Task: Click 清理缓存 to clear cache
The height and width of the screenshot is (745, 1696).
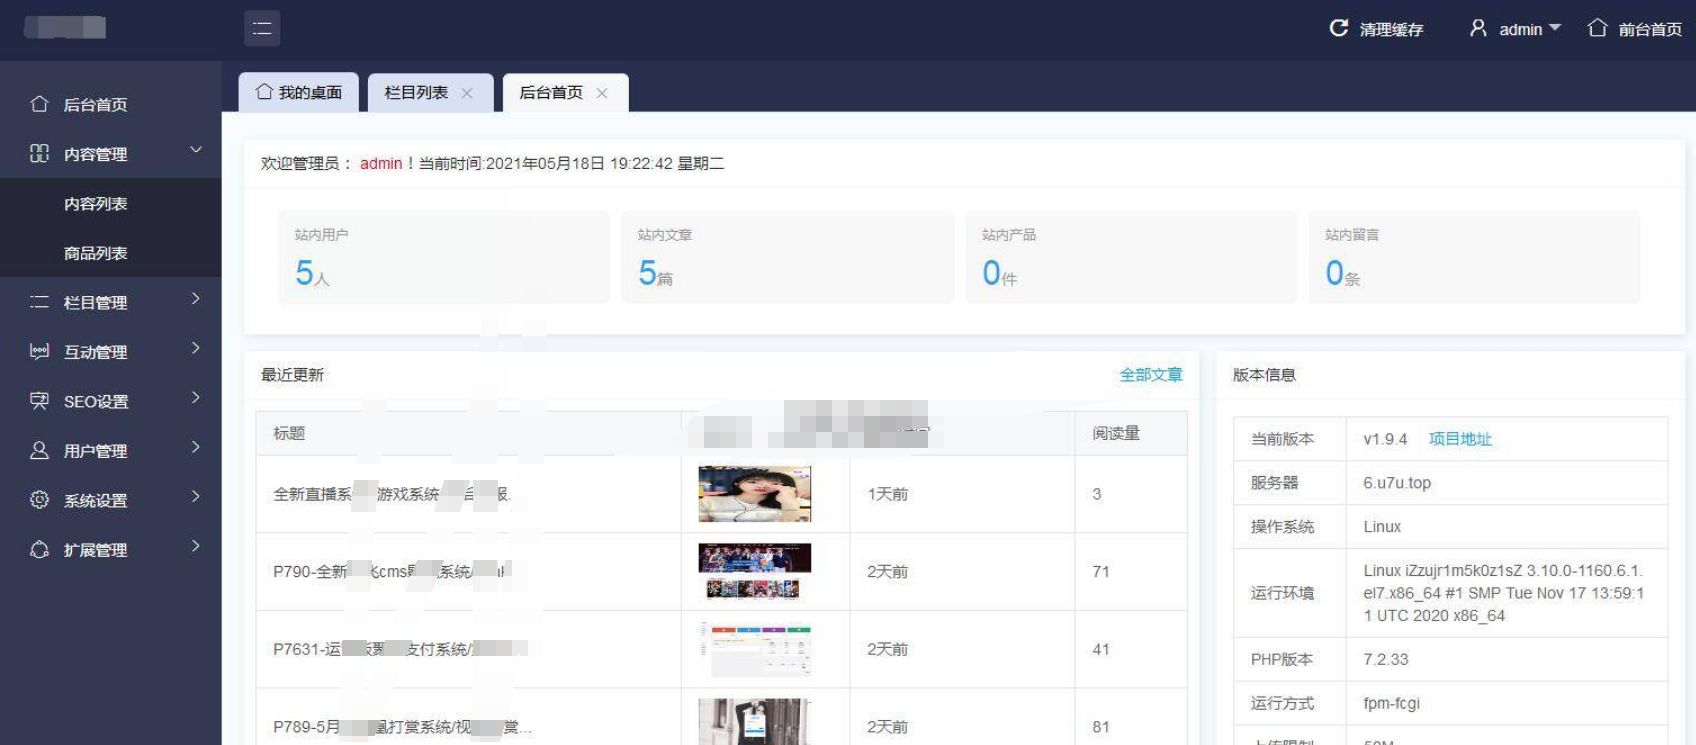Action: coord(1391,29)
